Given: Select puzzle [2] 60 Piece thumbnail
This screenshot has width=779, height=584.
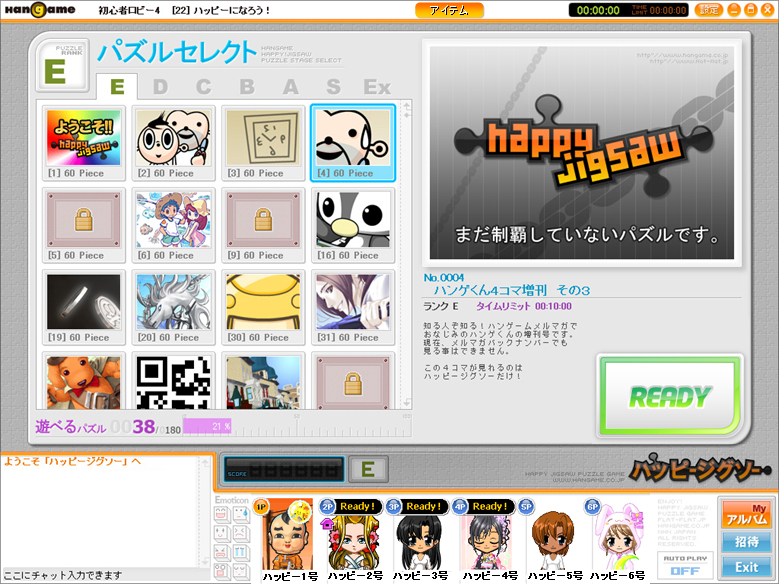Looking at the screenshot, I should coord(173,143).
